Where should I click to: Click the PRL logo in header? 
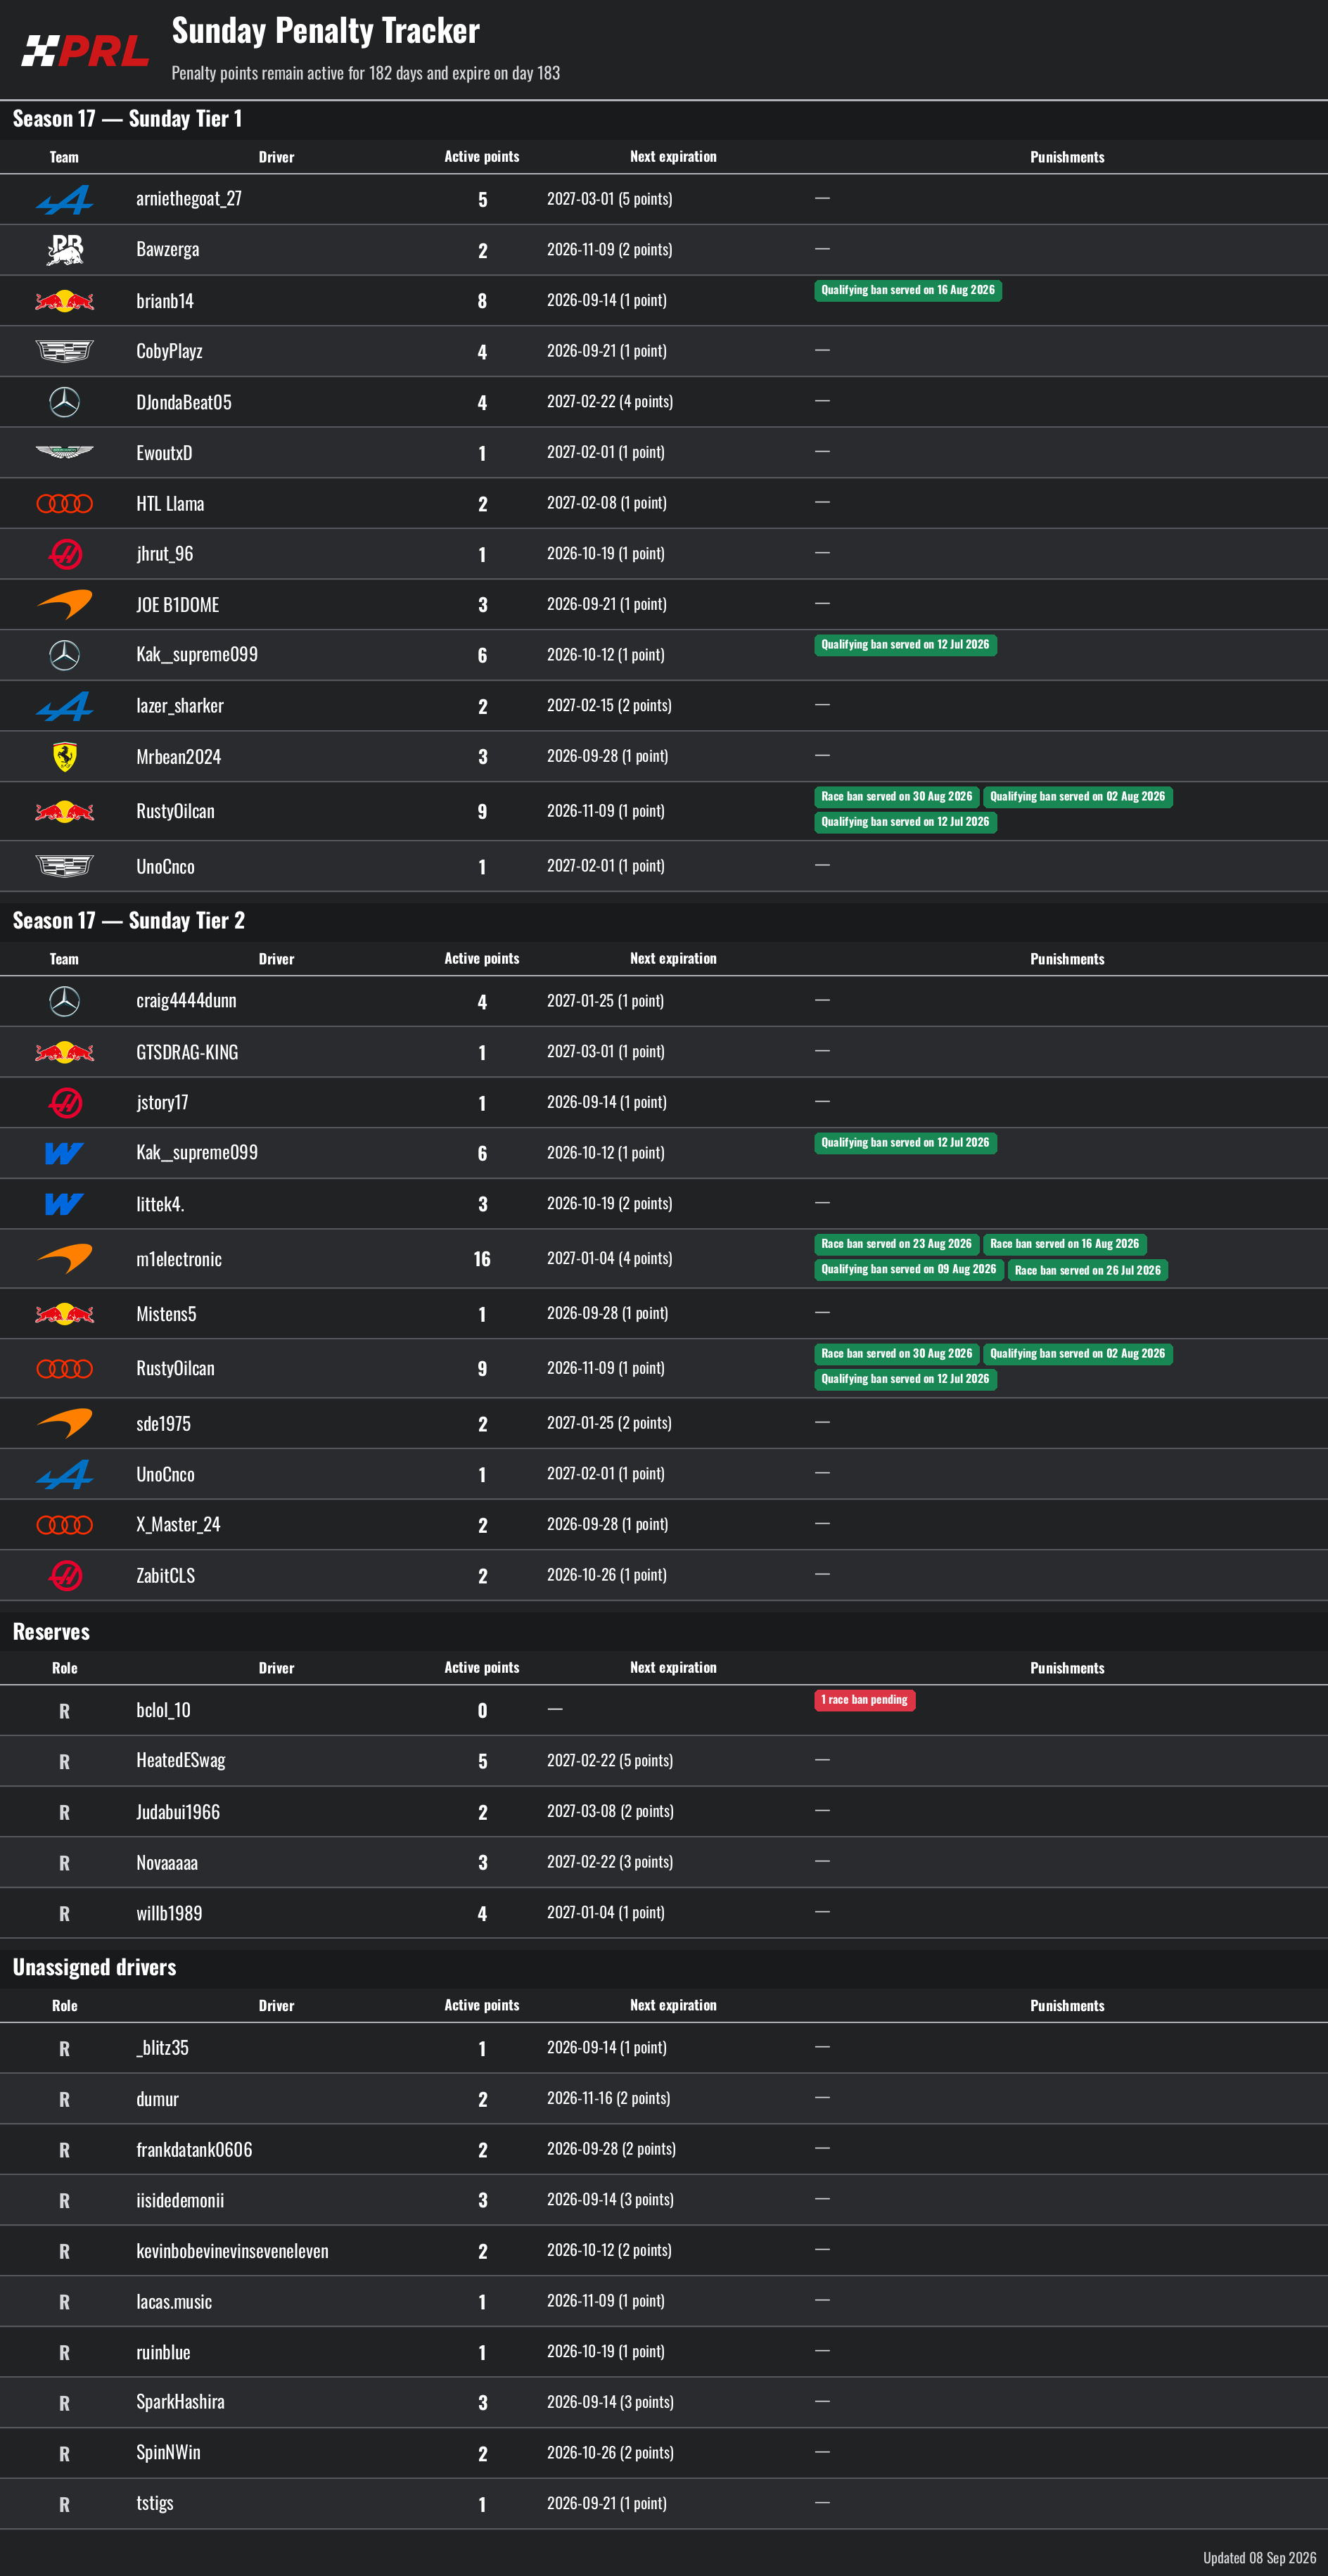click(85, 50)
